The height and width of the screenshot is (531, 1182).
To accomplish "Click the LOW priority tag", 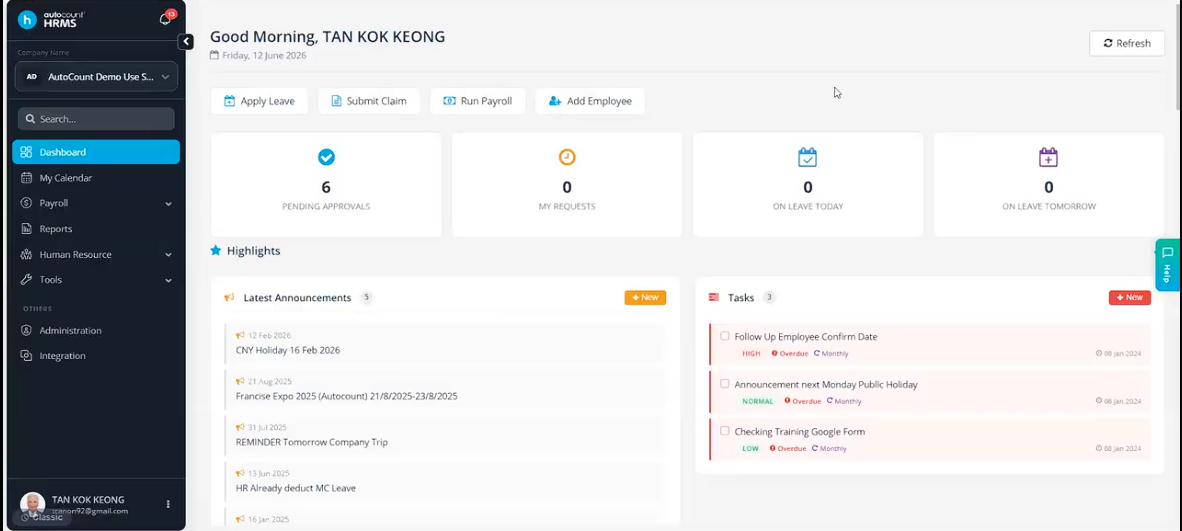I will (x=750, y=448).
